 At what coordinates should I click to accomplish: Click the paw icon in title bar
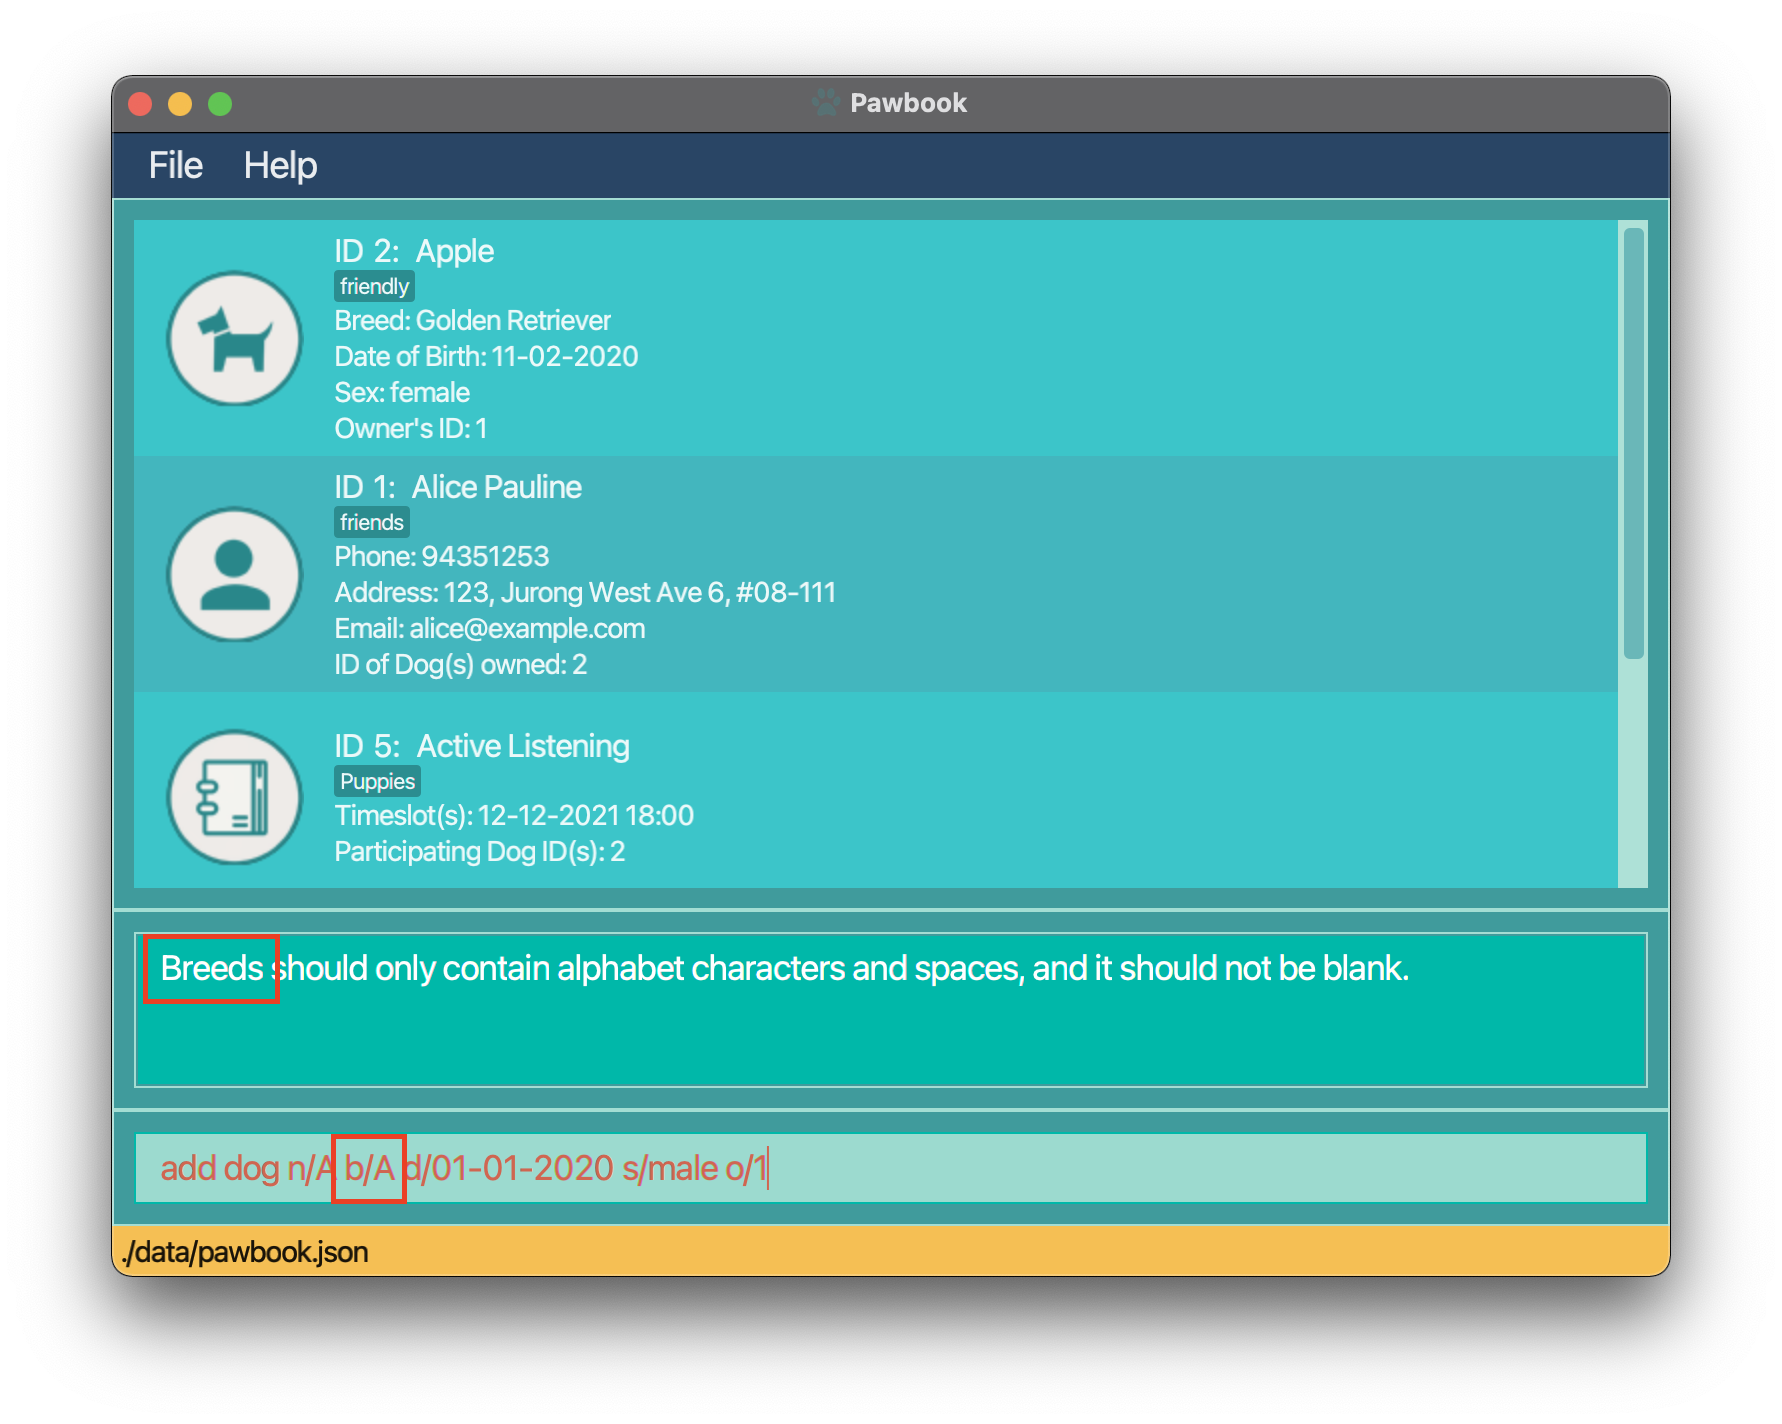(826, 103)
